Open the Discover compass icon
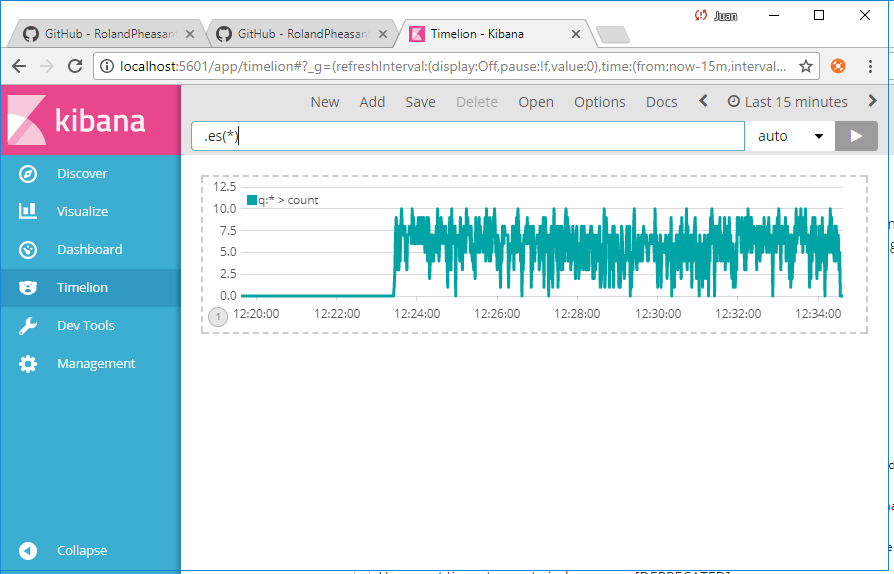 [x=27, y=174]
